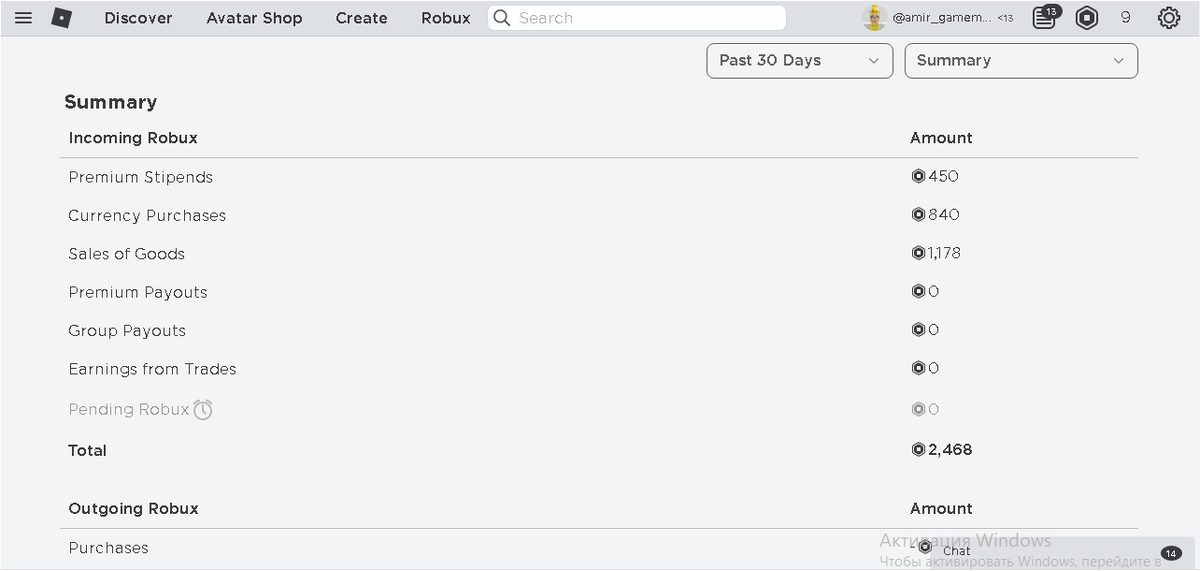
Task: Open the Create page
Action: pos(361,18)
